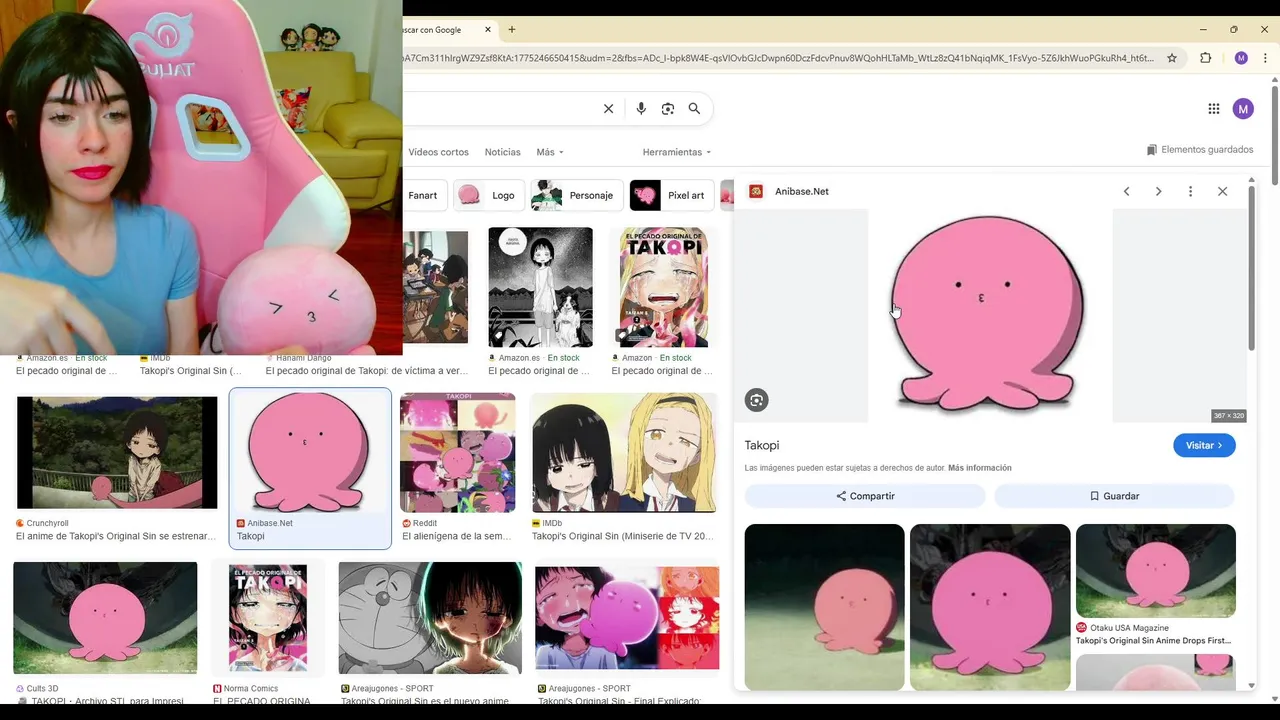
Task: Open Chrome extensions puzzle icon
Action: [x=1205, y=58]
